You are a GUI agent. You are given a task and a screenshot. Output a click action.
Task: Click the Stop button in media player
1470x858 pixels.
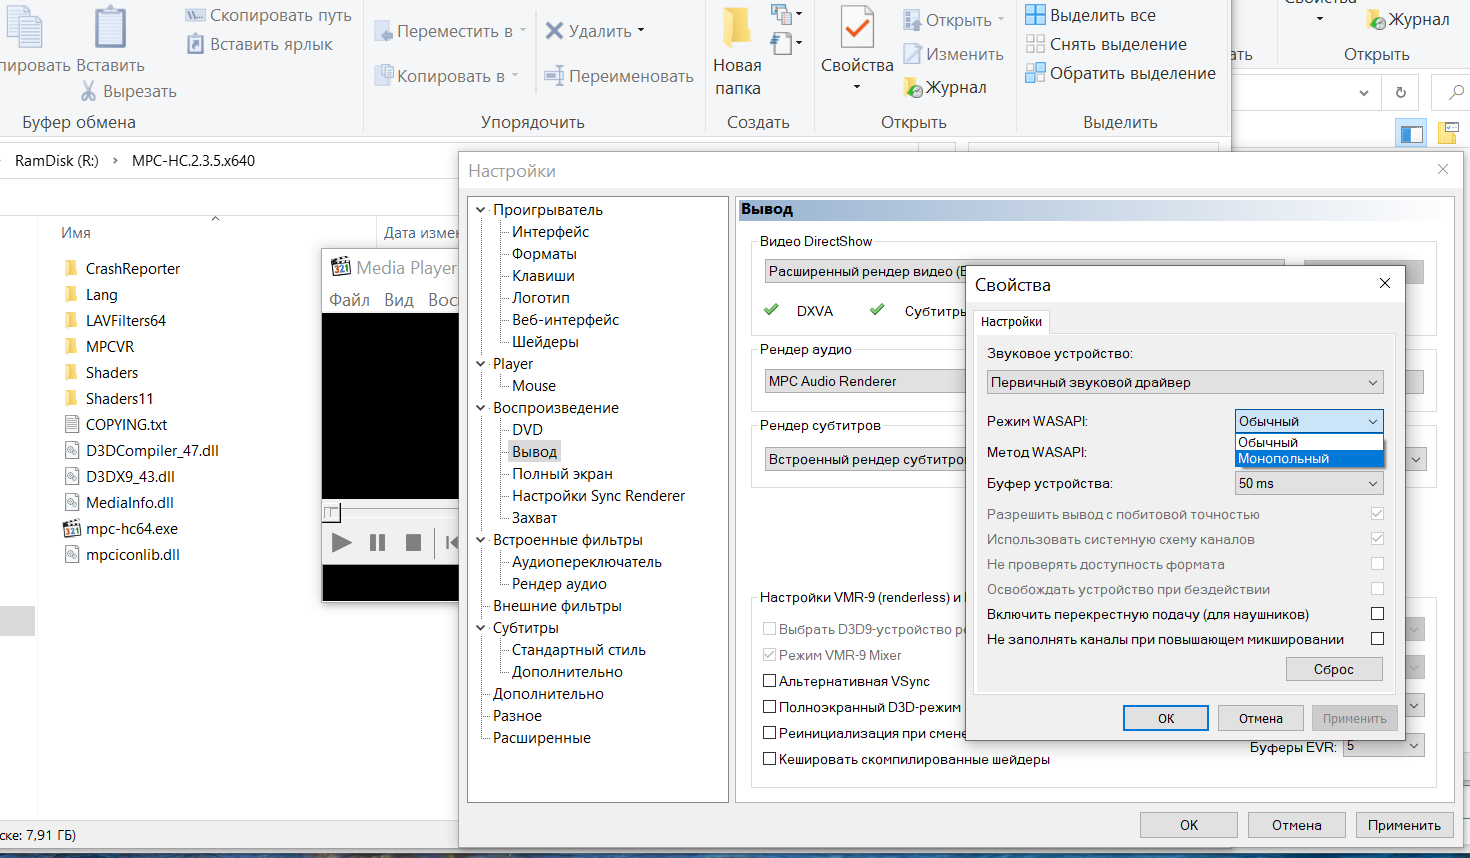pos(413,542)
